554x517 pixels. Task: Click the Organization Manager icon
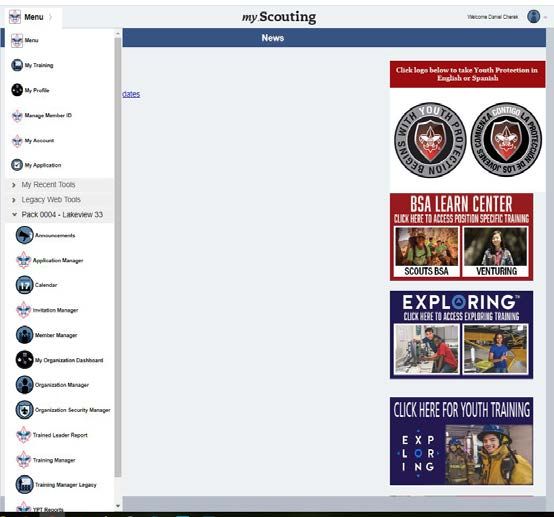point(24,384)
